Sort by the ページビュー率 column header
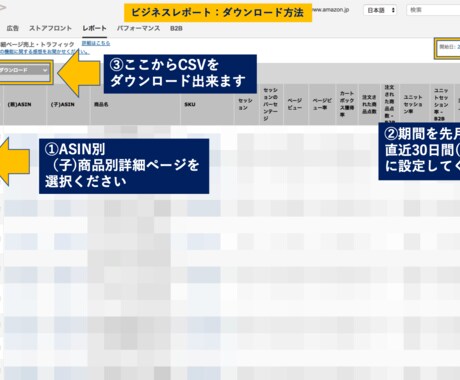The height and width of the screenshot is (380, 460). [x=322, y=104]
